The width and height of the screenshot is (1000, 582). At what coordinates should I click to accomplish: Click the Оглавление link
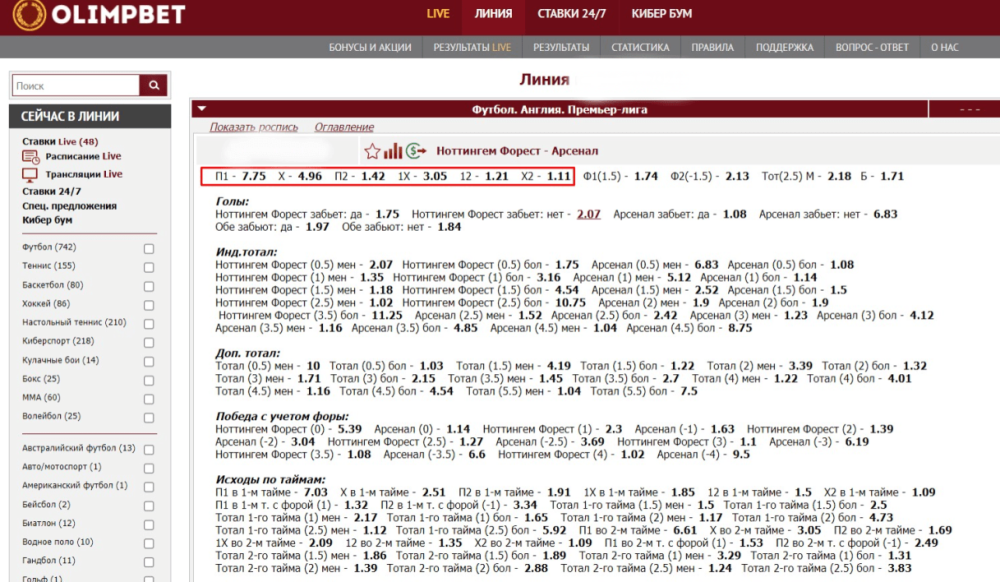coord(344,127)
